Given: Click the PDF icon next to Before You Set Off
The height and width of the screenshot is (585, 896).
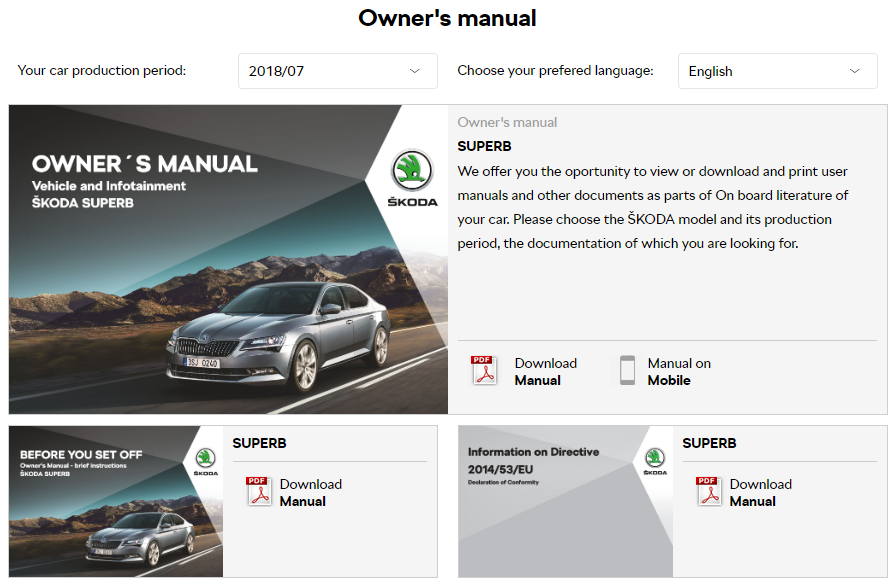Looking at the screenshot, I should click(x=259, y=491).
